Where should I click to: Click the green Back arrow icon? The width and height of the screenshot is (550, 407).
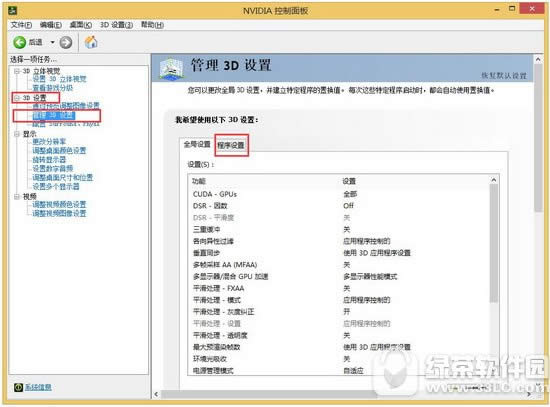point(20,42)
